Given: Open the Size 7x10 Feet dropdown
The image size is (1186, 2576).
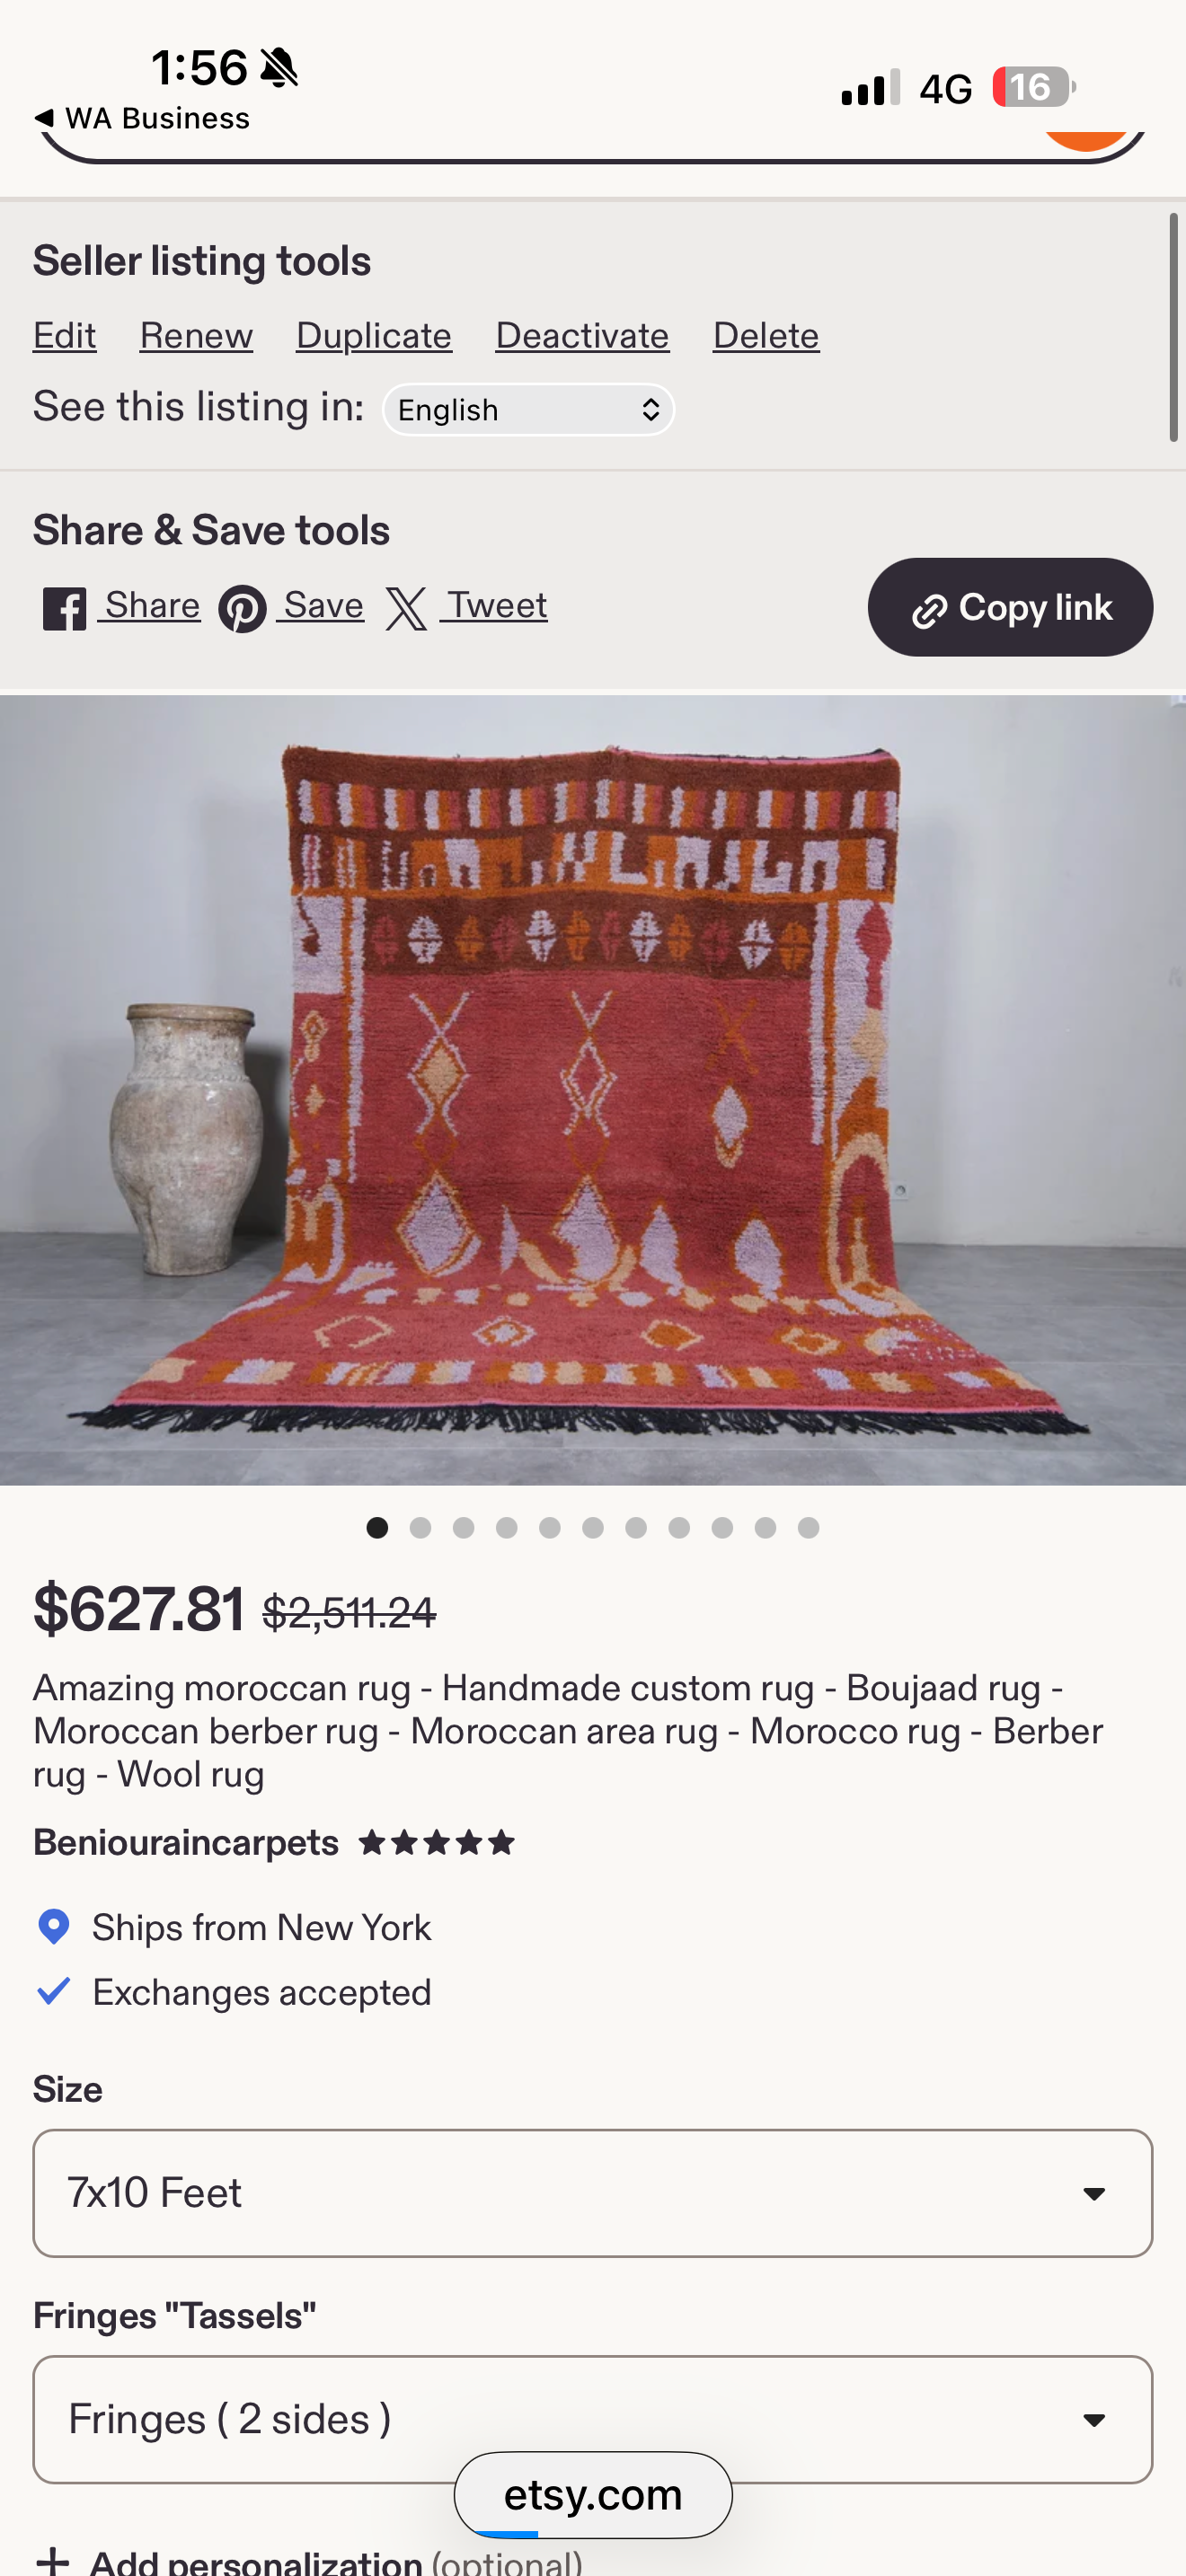Looking at the screenshot, I should click(593, 2193).
